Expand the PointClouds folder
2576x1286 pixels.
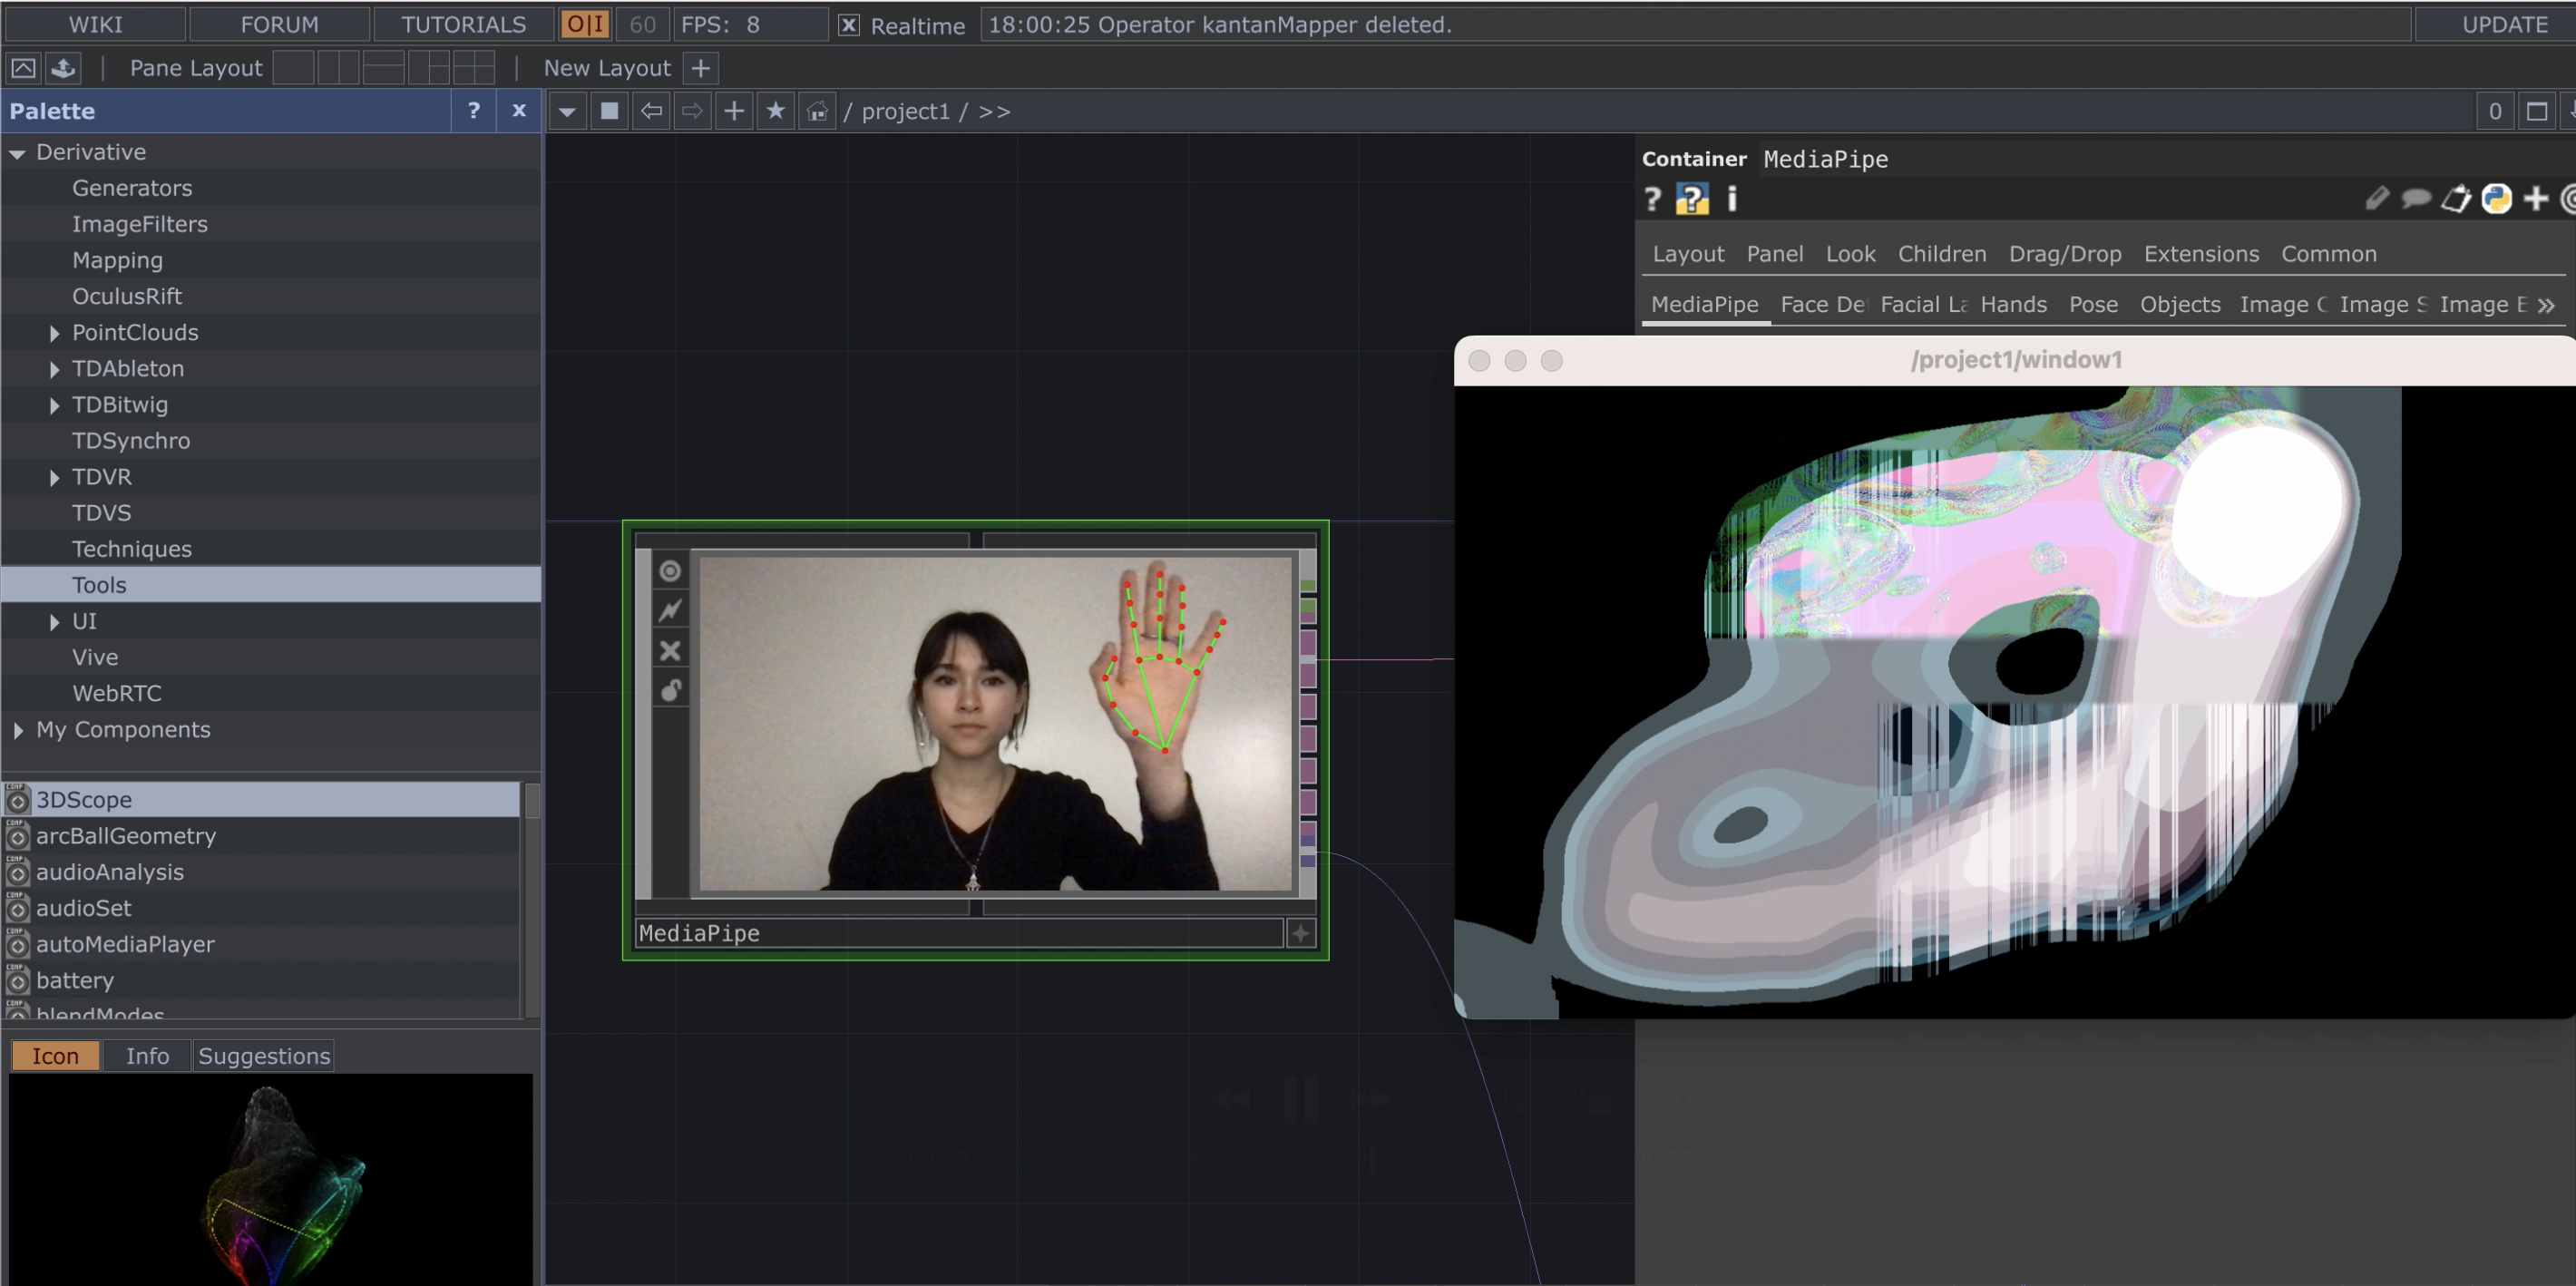click(54, 333)
